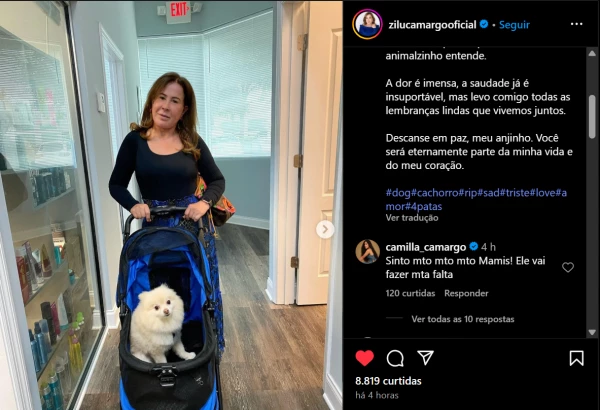This screenshot has width=600, height=410.
Task: Click the Seguir follow button
Action: 514,25
